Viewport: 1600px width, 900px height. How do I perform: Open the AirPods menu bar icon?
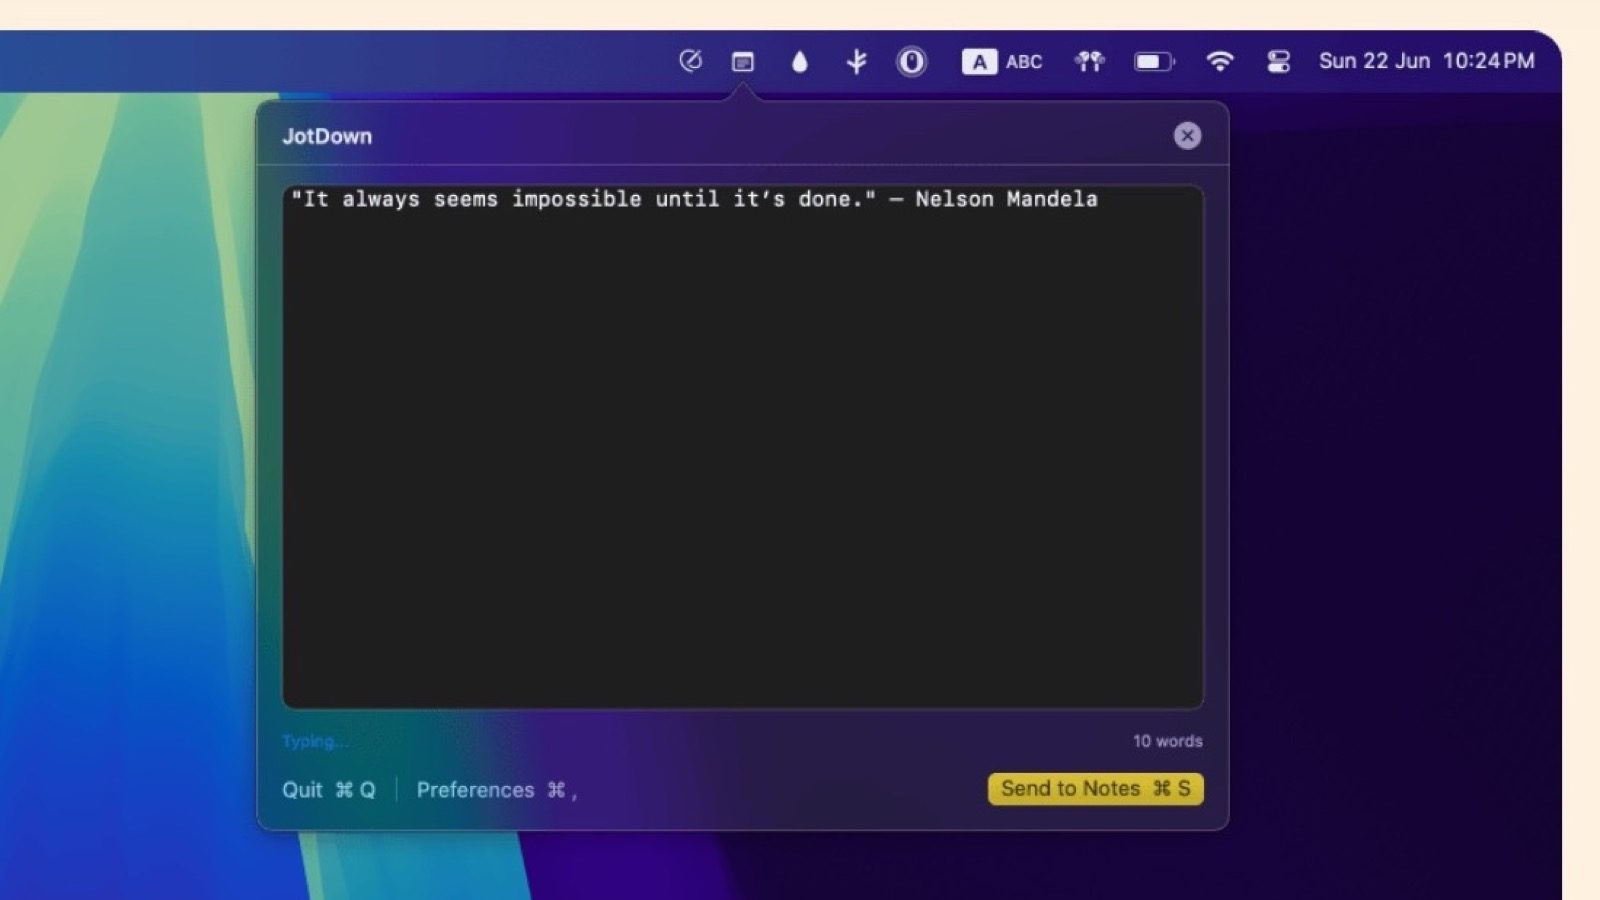[1089, 62]
